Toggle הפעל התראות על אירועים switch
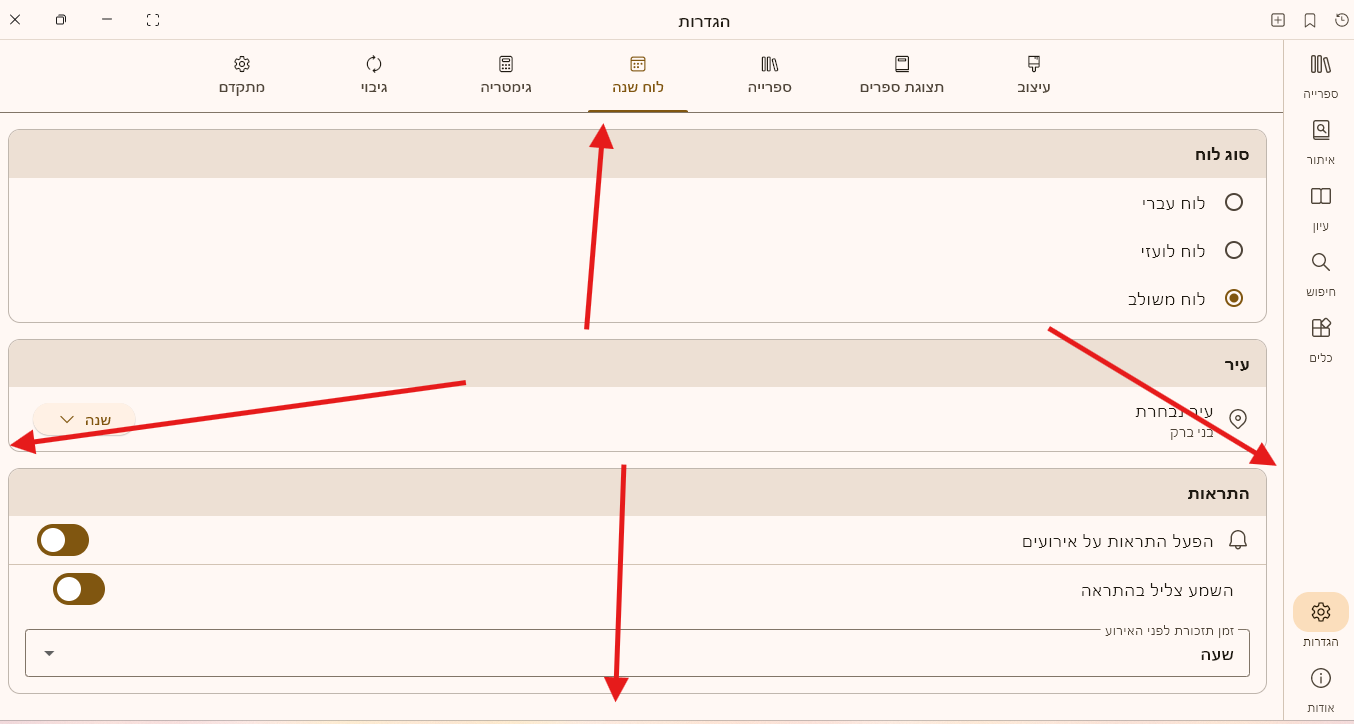 pos(63,540)
